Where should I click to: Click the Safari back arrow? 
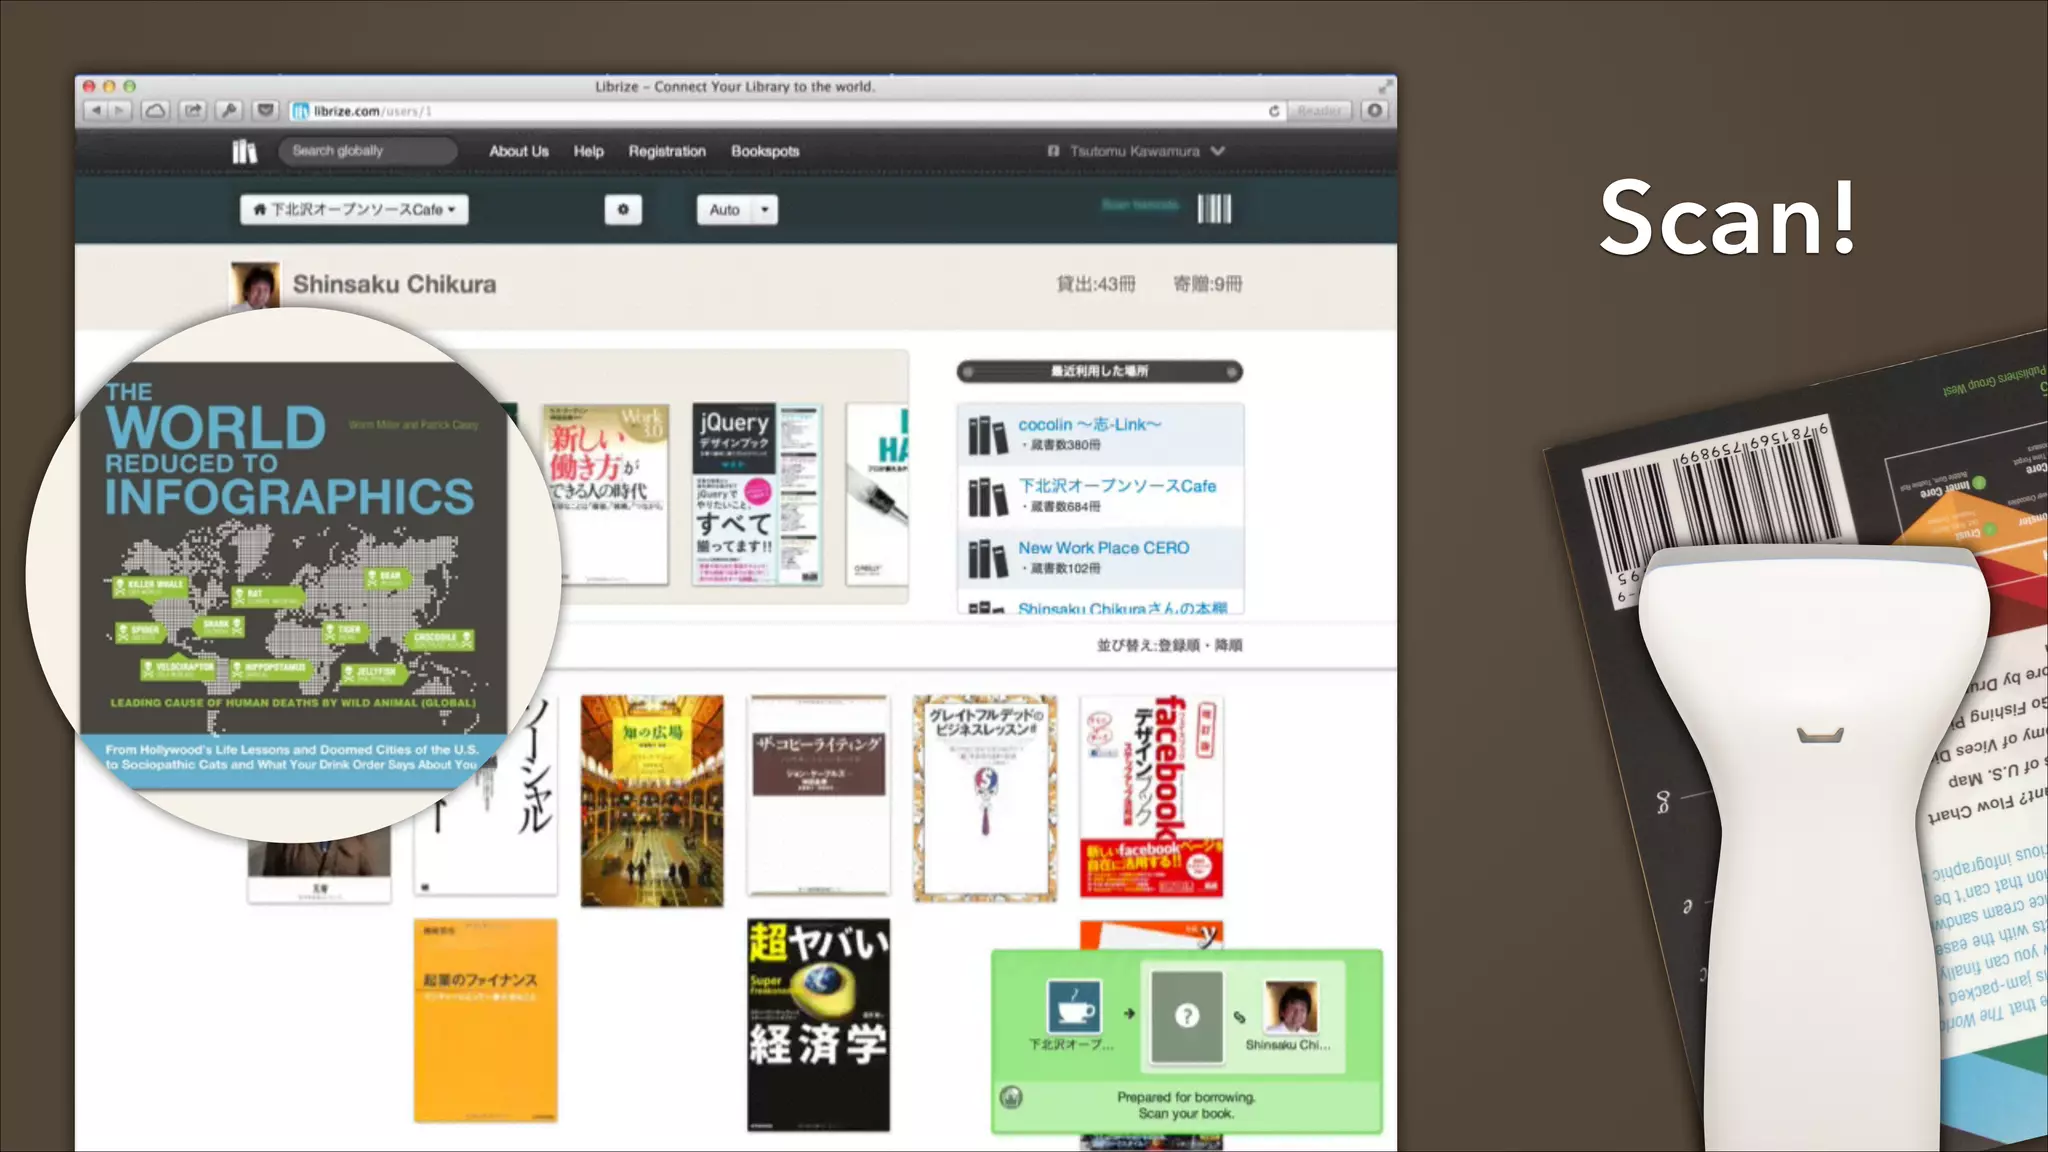point(96,111)
